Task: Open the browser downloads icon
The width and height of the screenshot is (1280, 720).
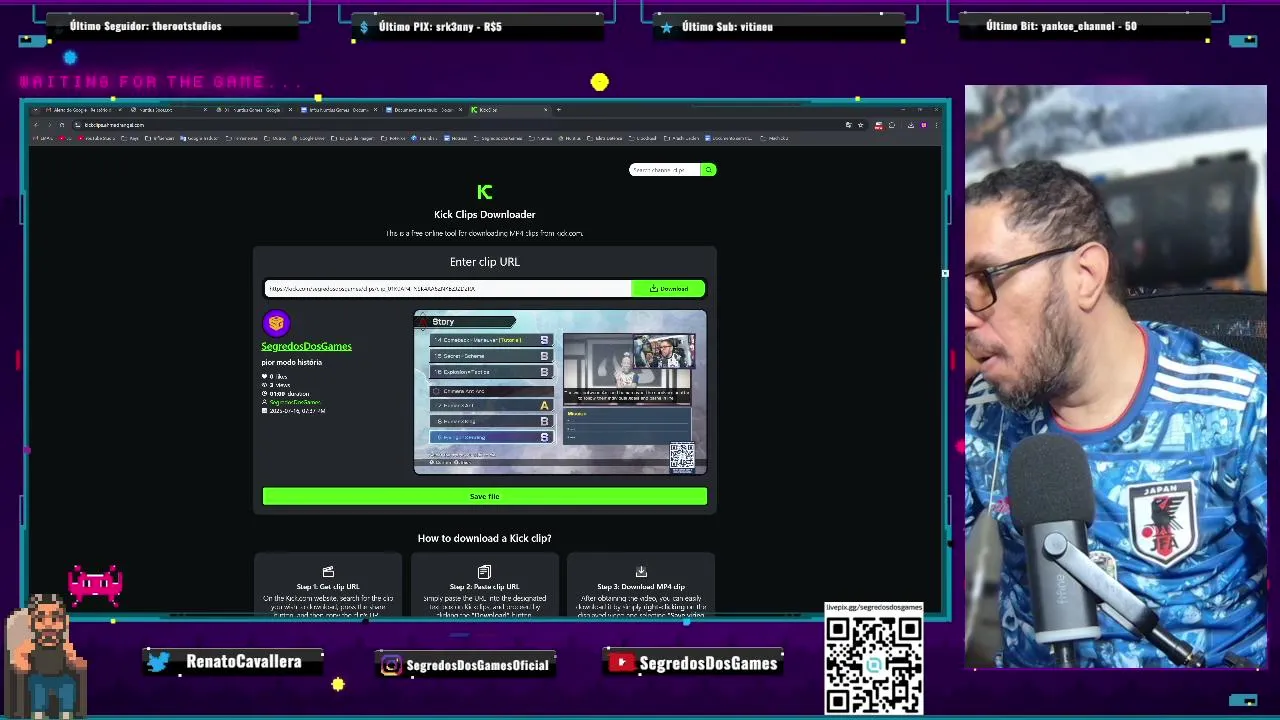Action: [x=910, y=125]
